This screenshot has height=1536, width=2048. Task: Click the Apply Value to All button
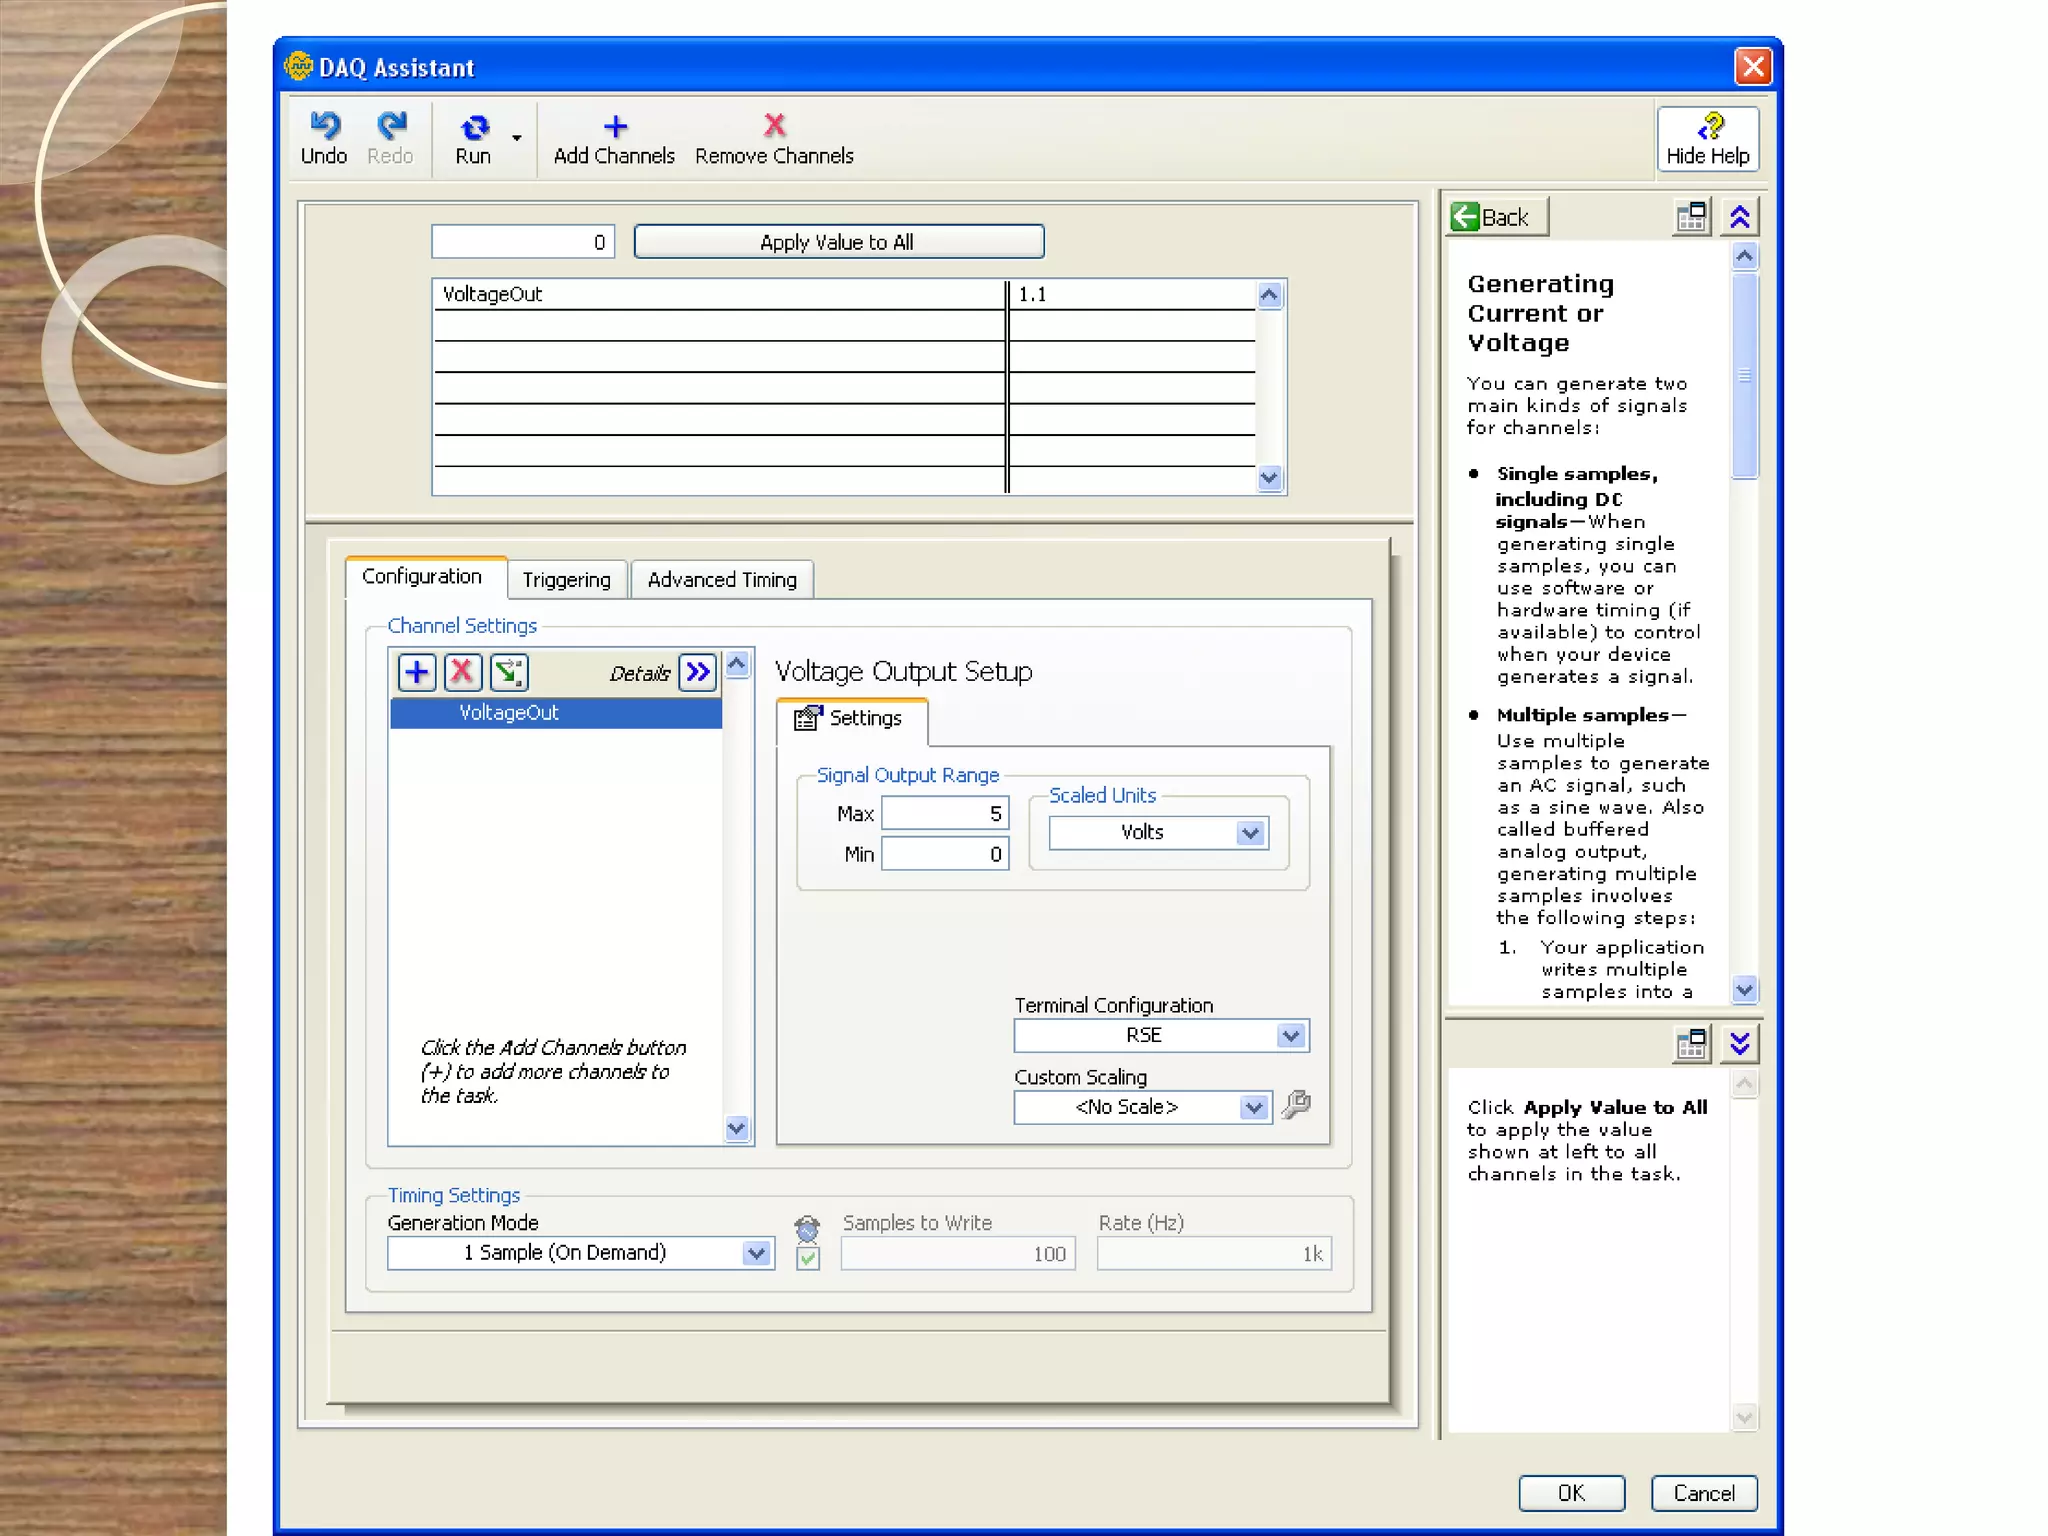coord(838,242)
